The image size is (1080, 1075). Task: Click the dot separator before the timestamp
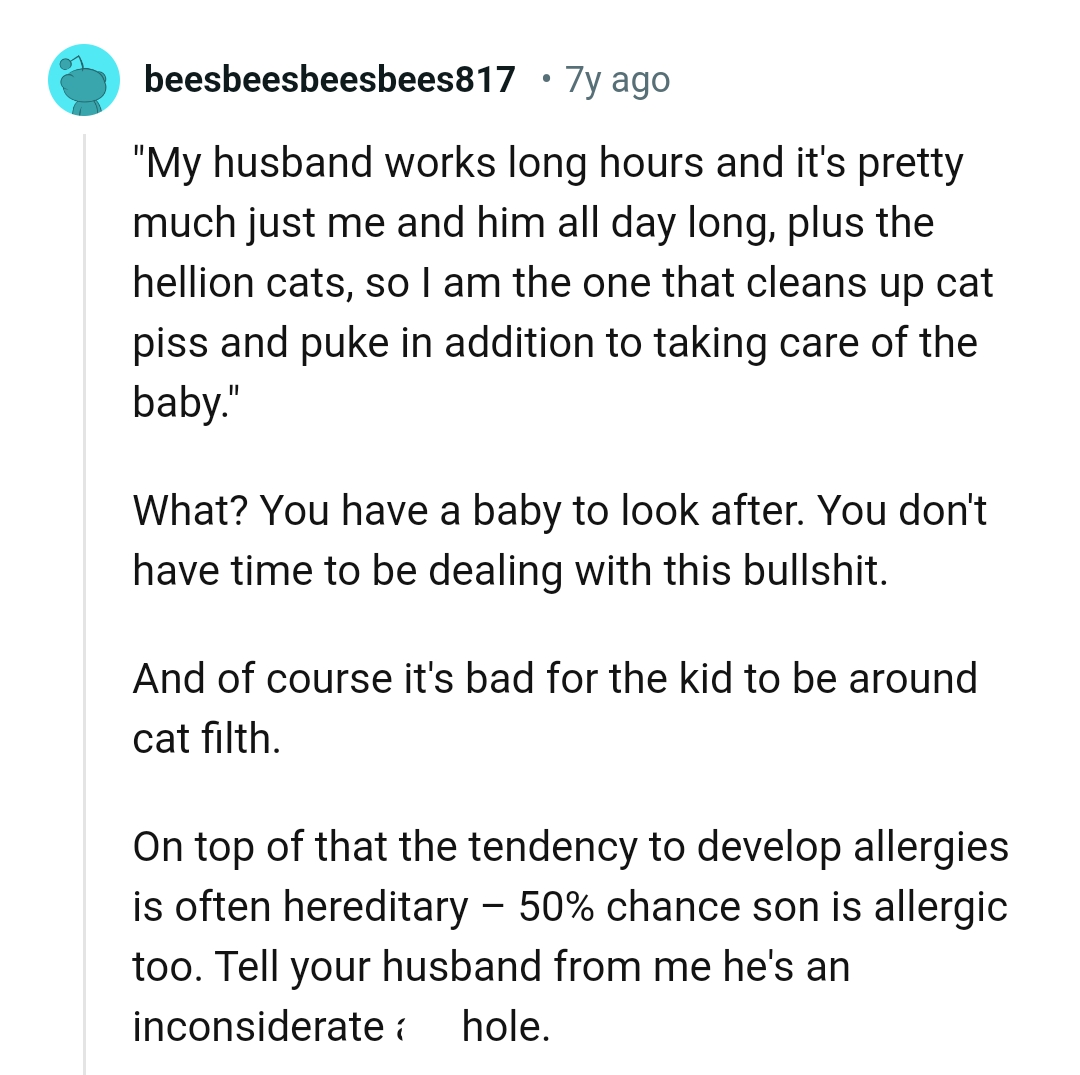(543, 79)
